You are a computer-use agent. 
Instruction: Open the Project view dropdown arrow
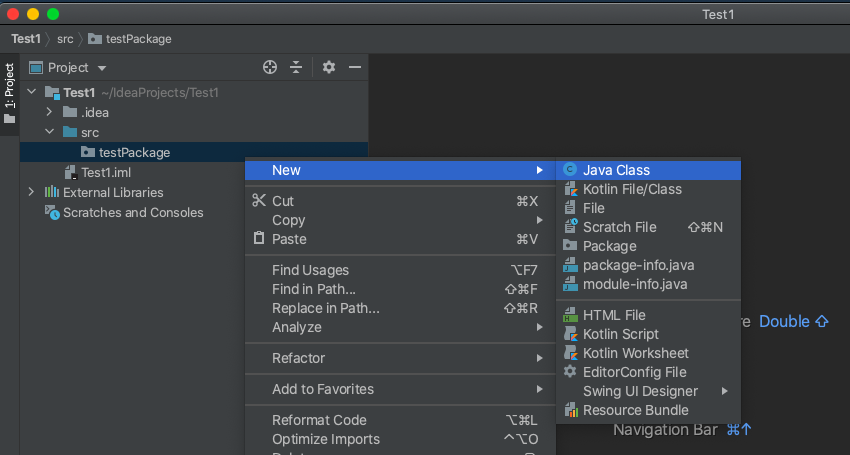[x=102, y=68]
